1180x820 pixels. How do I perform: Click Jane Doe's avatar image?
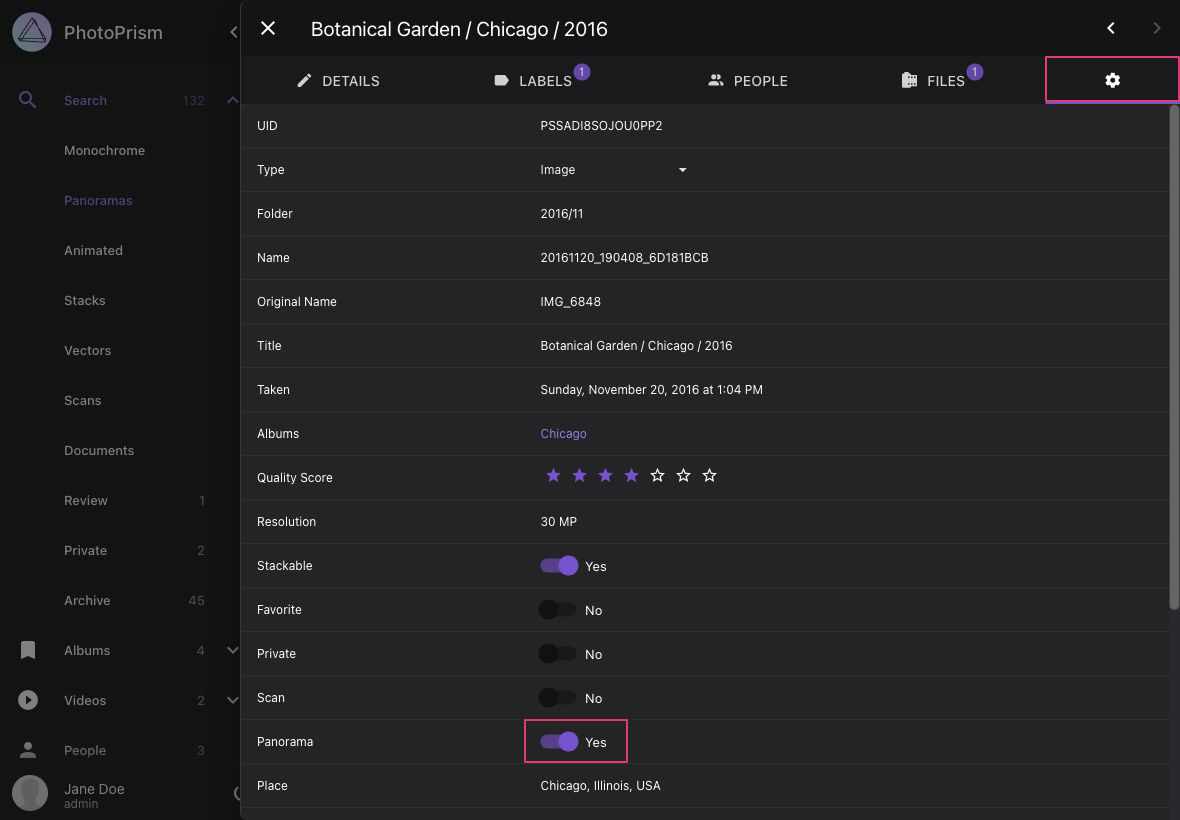click(x=29, y=793)
